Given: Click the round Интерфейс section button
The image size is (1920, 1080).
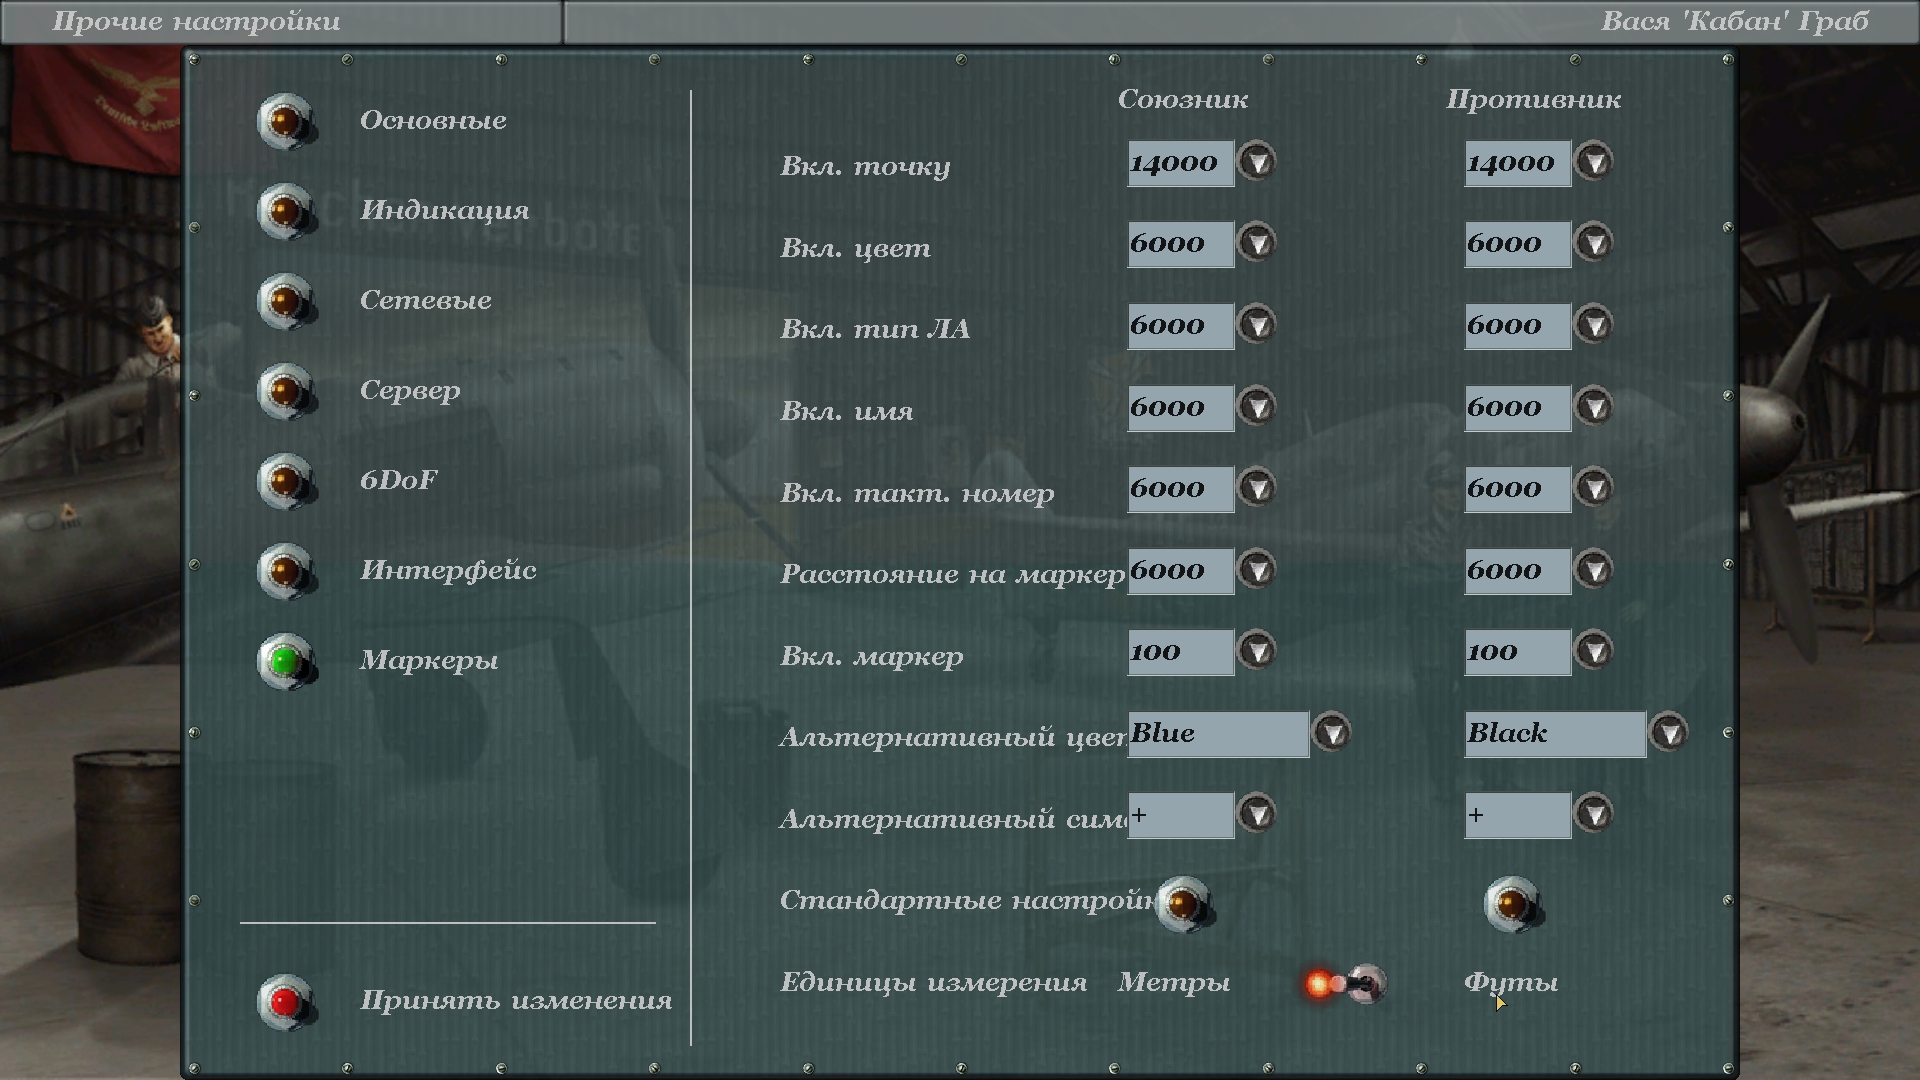Looking at the screenshot, I should pos(285,571).
